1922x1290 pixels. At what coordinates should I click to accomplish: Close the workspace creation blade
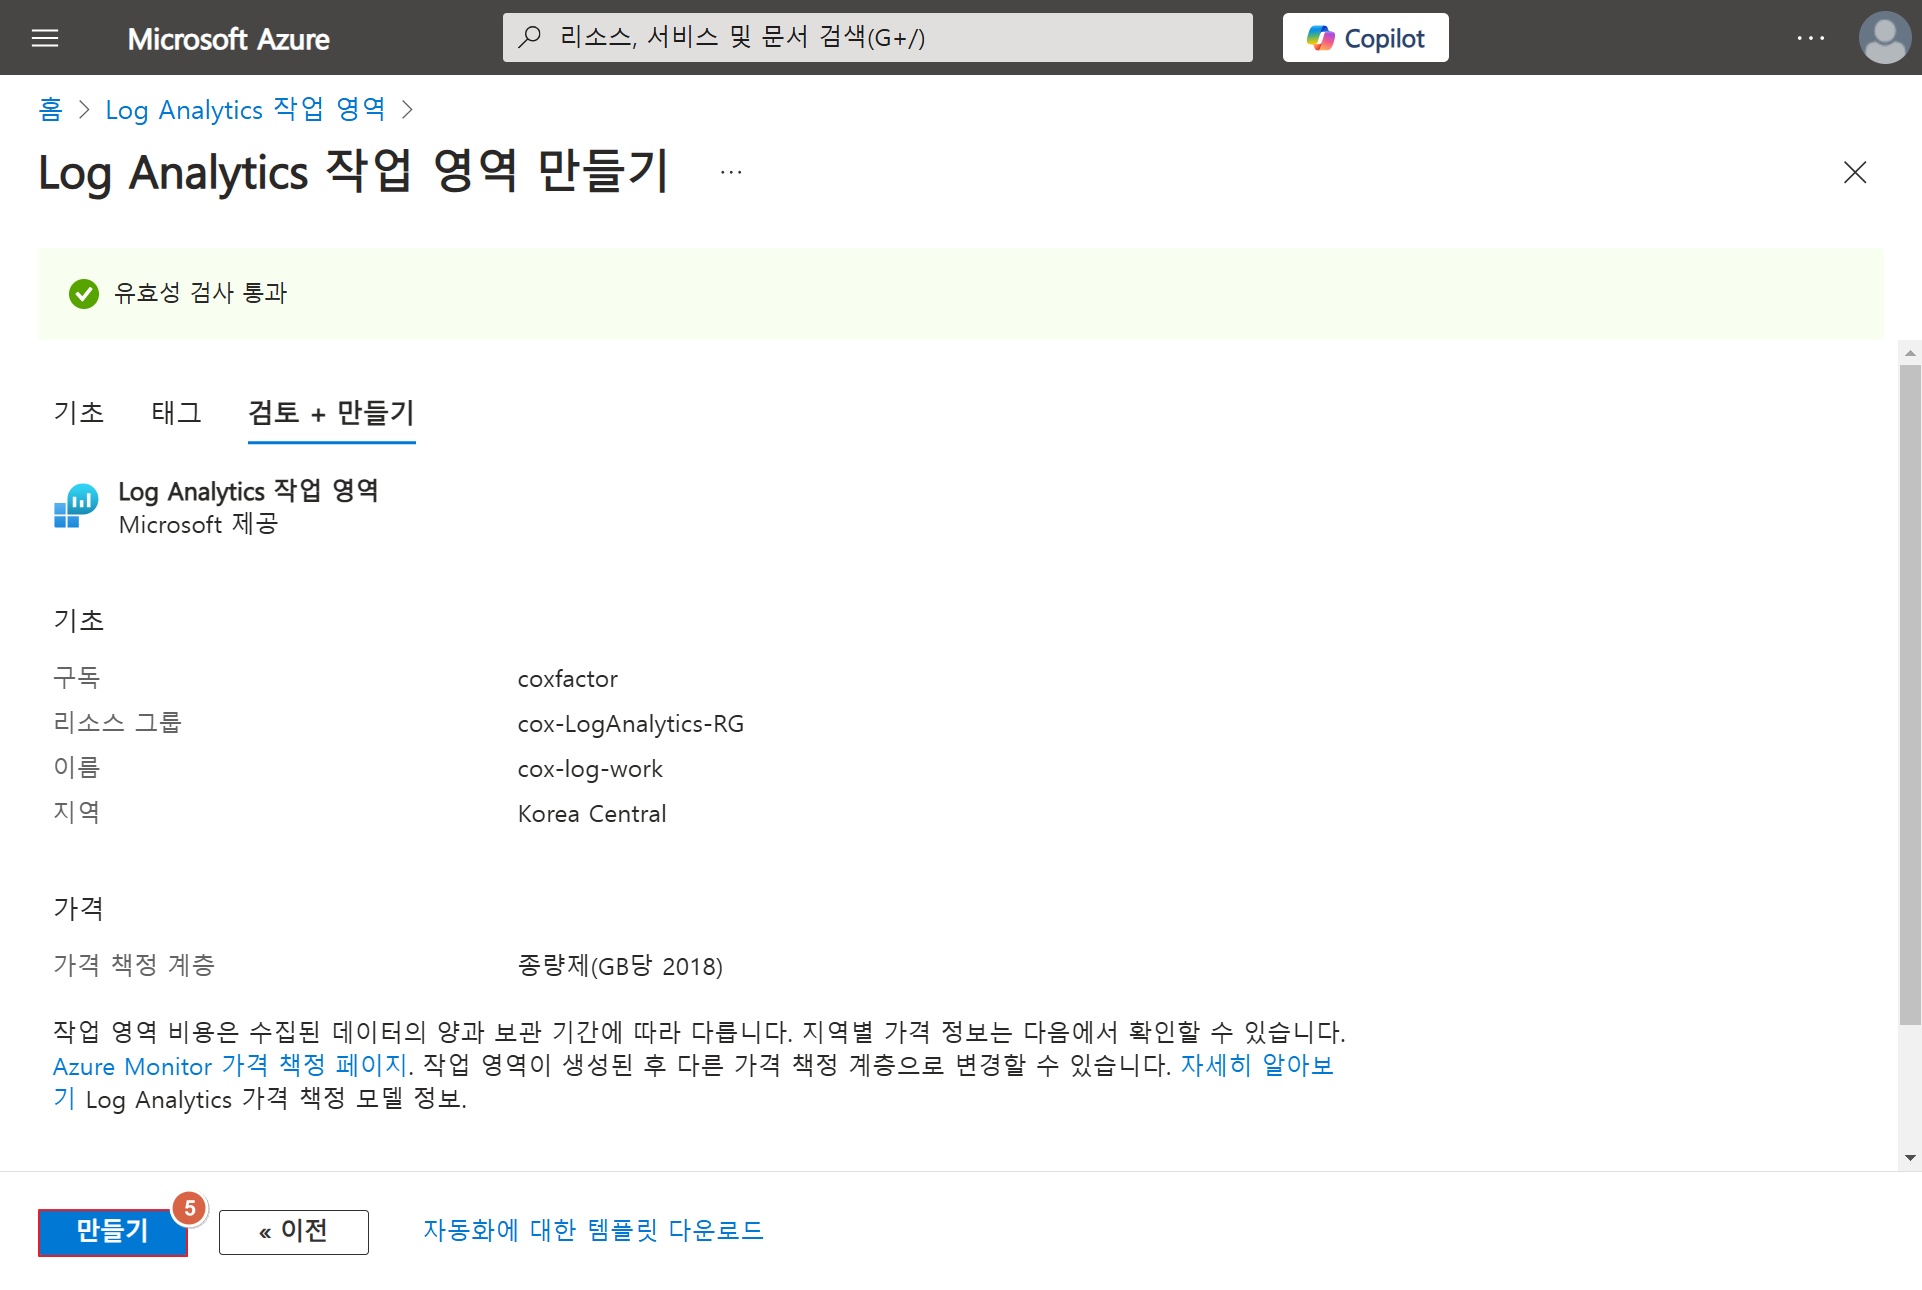[1854, 172]
